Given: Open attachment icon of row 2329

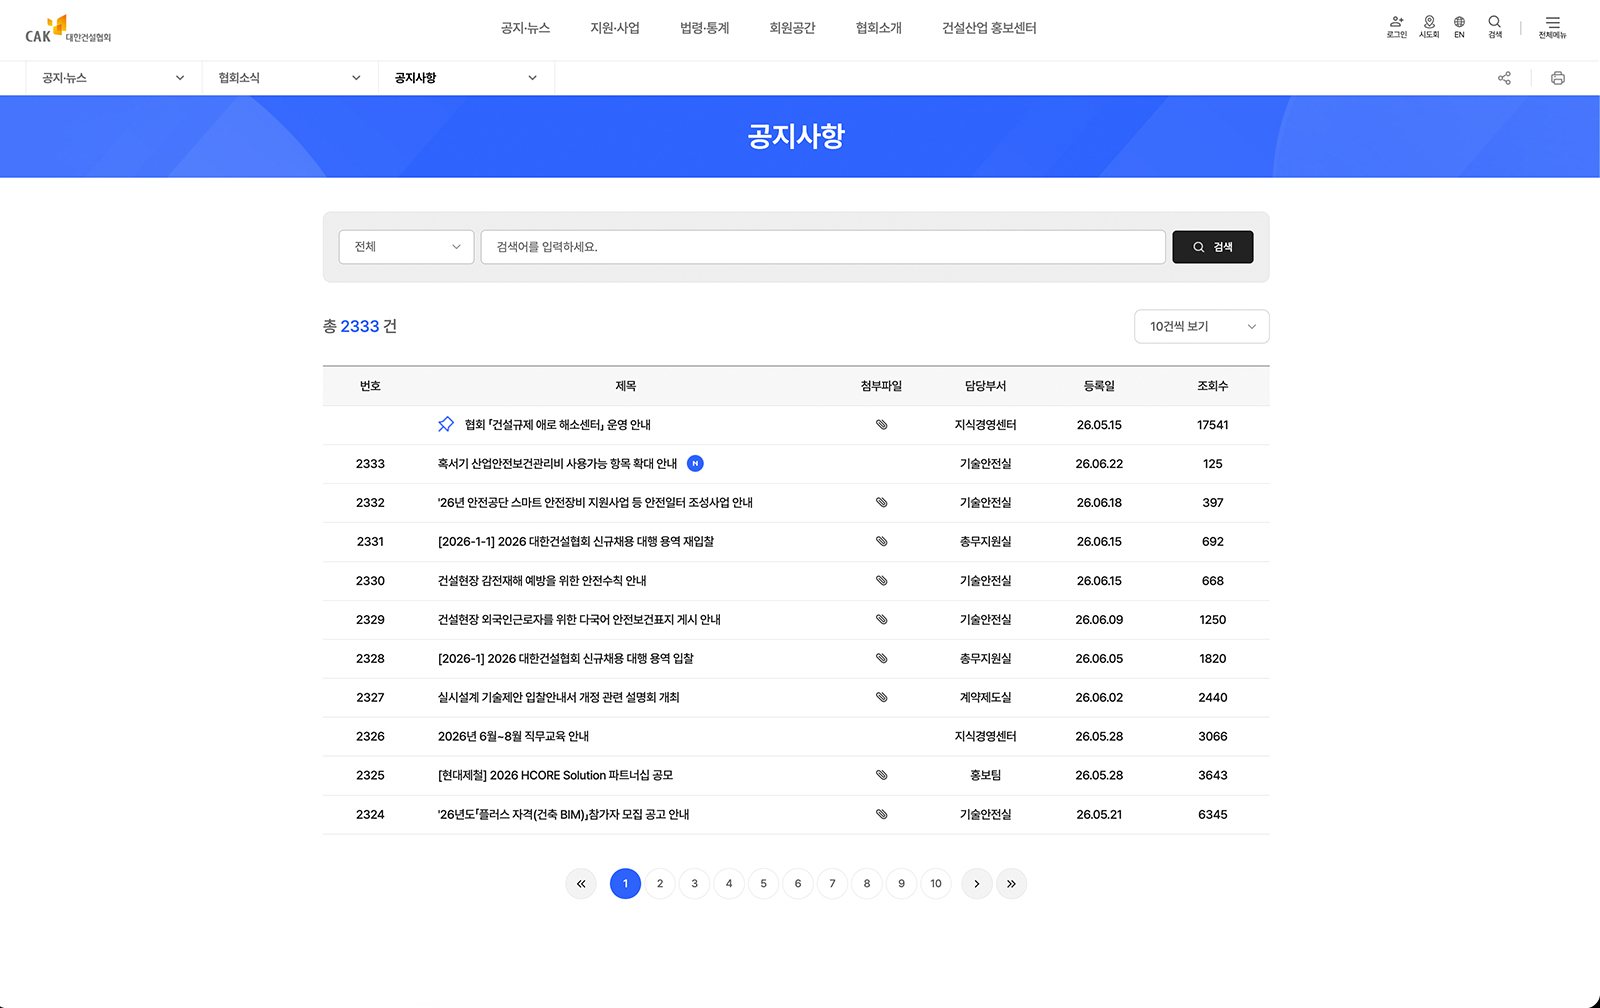Looking at the screenshot, I should tap(881, 620).
